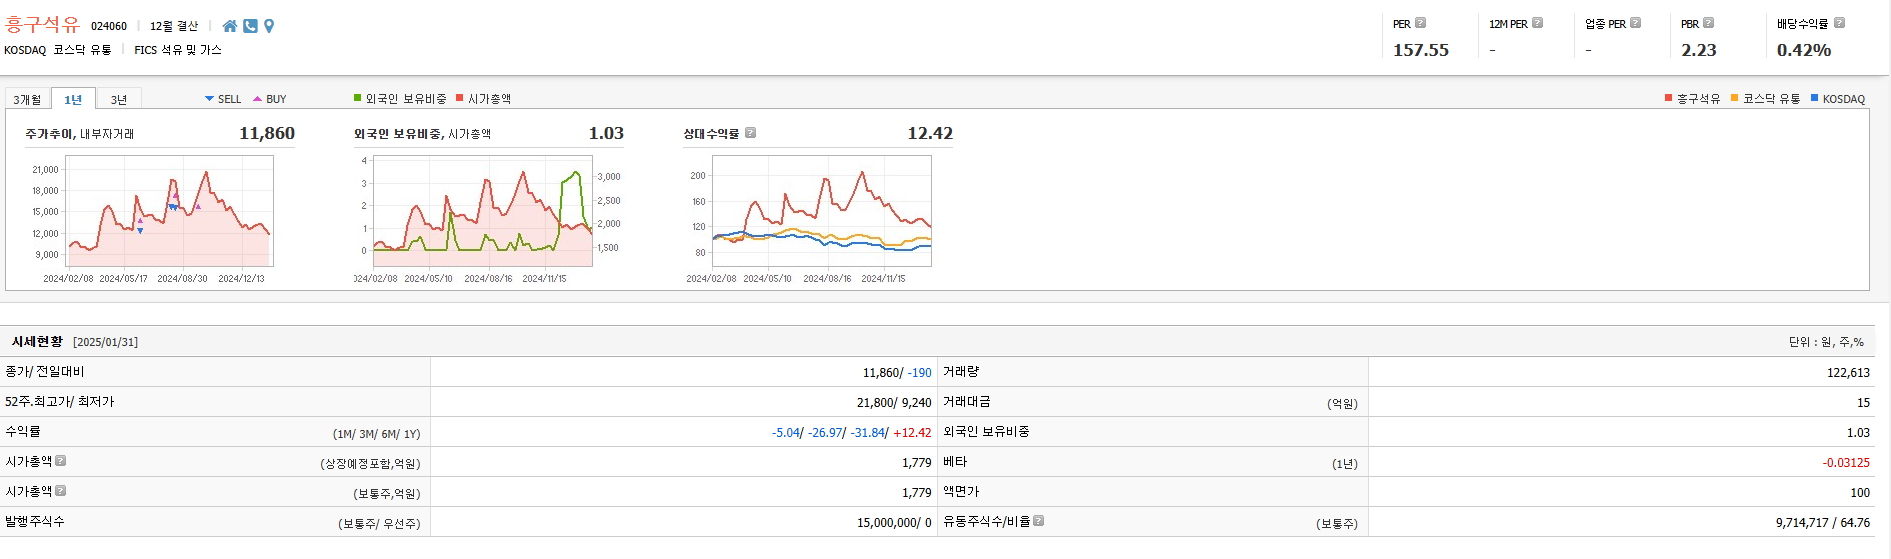Viewport: 1891px width, 559px height.
Task: Switch chart period to 3개월 tab
Action: 27,99
